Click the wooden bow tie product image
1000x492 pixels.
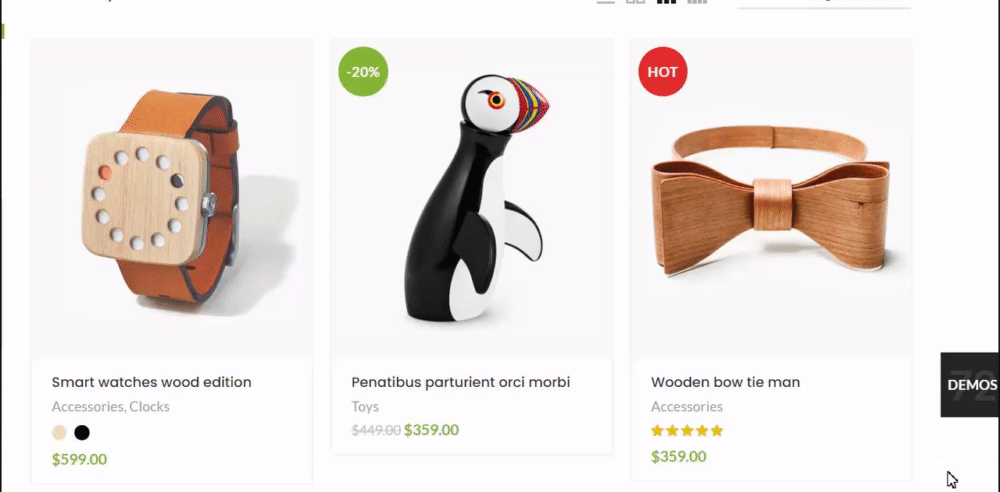(771, 198)
